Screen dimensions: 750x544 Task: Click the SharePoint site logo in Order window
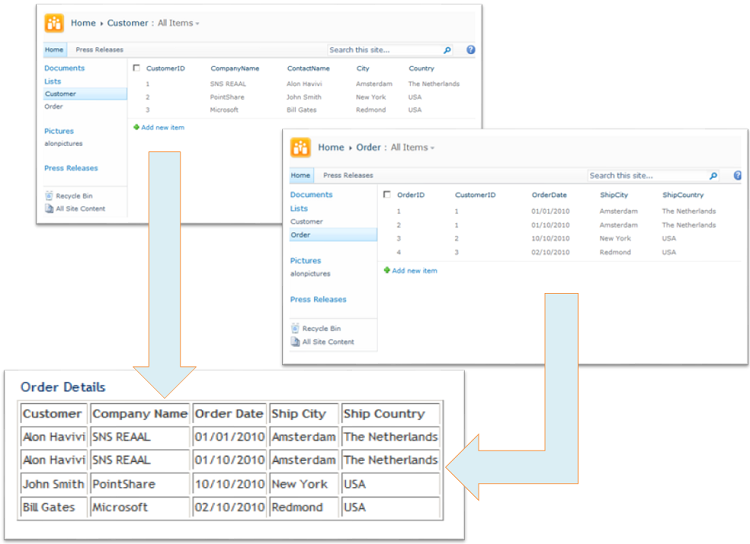(300, 147)
